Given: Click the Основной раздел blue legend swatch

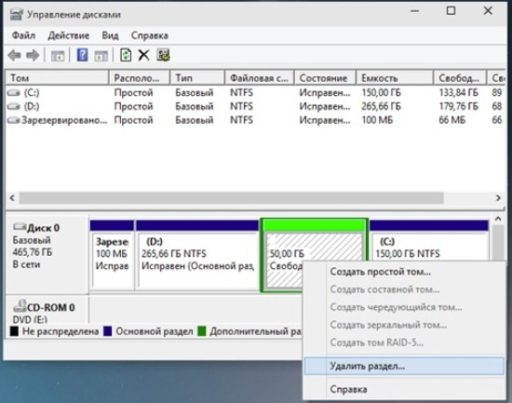Looking at the screenshot, I should click(108, 331).
